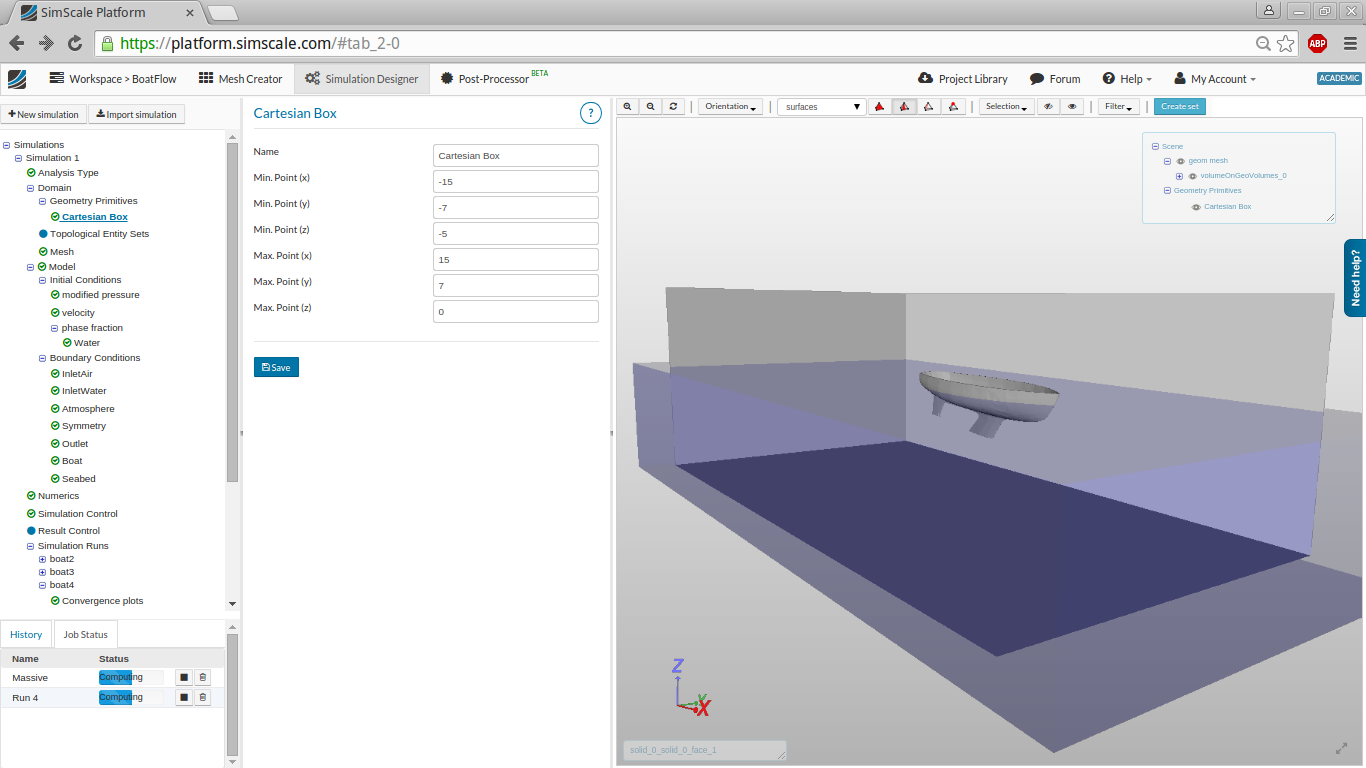Bookmark this page with the star icon
The width and height of the screenshot is (1366, 768).
(x=1286, y=44)
